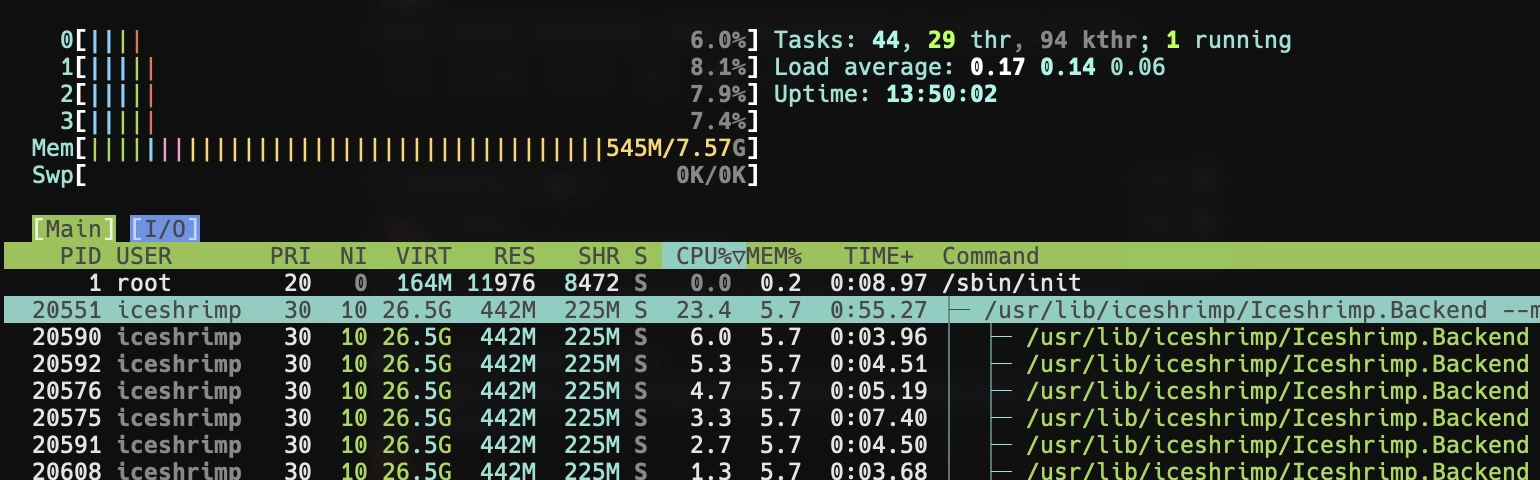Select process row with PID 20576
The height and width of the screenshot is (480, 1540).
click(770, 391)
